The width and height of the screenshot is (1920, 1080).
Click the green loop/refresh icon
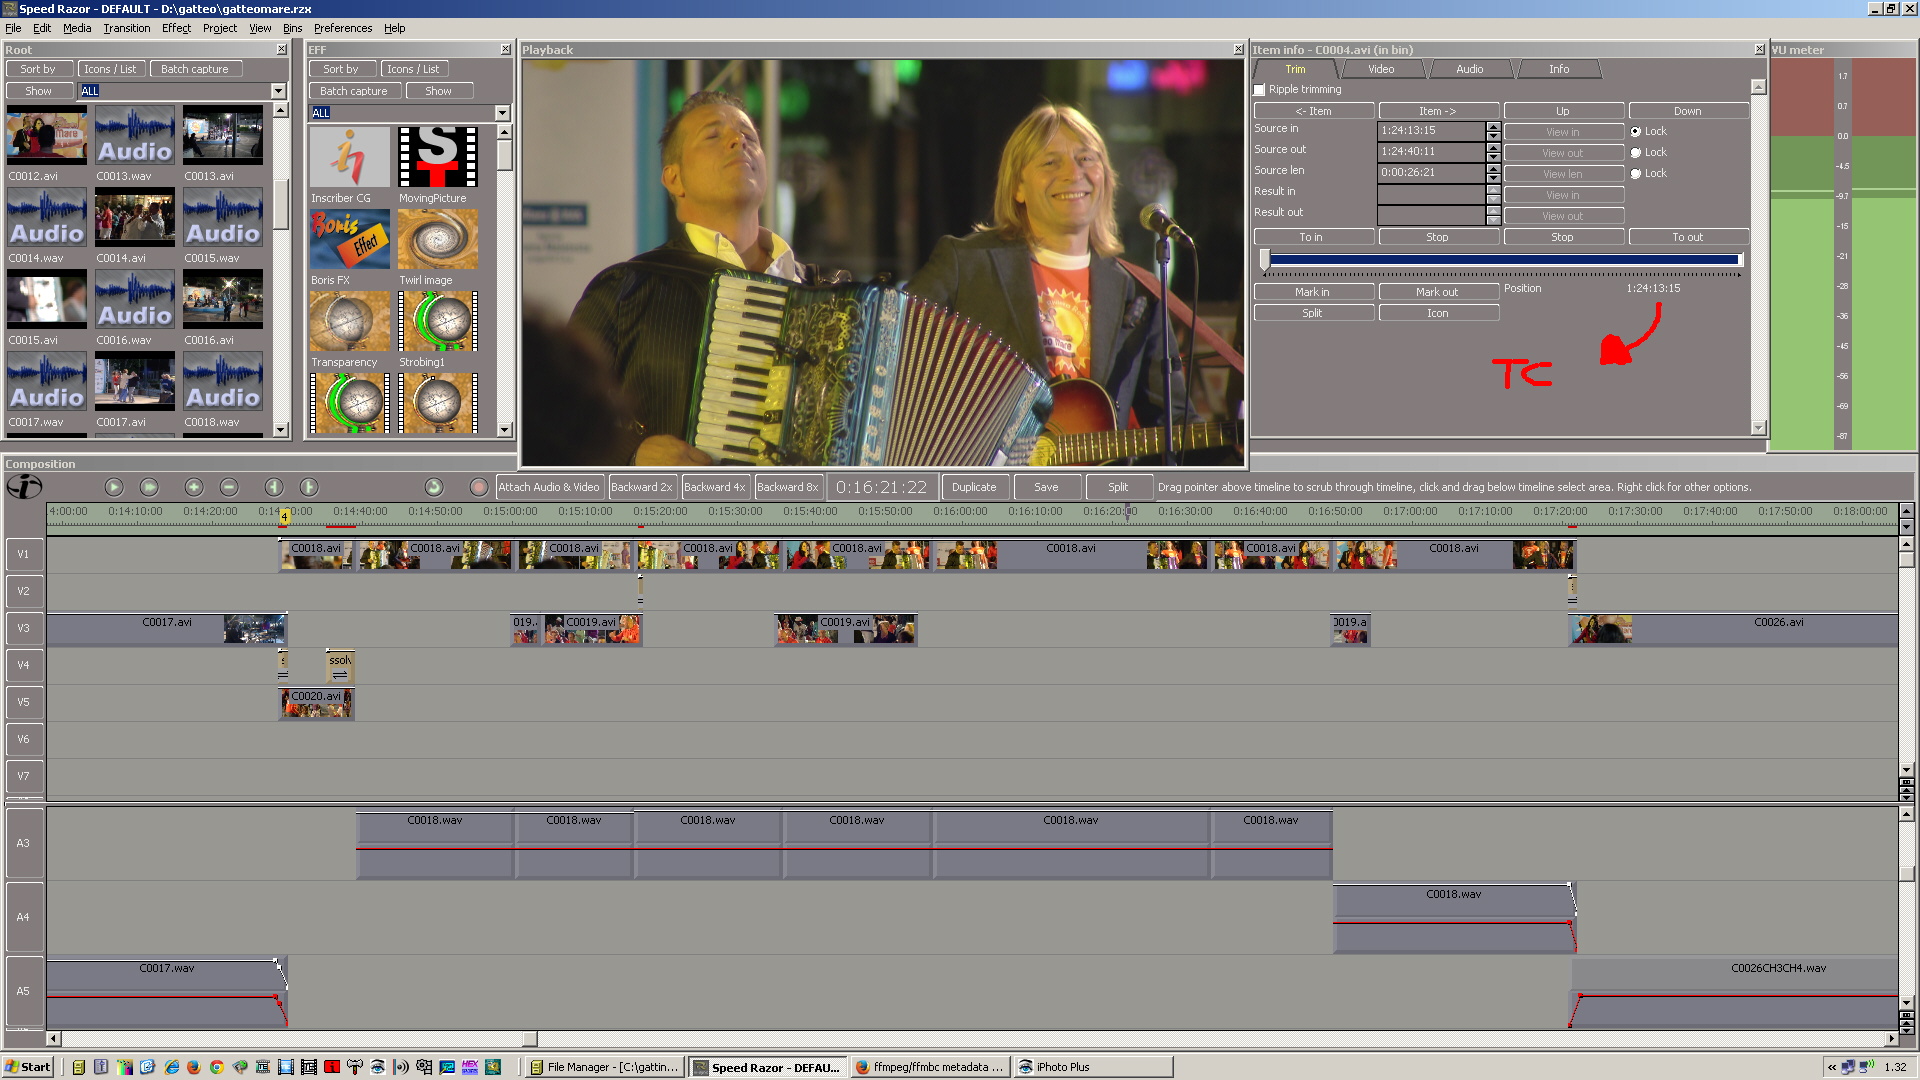(433, 487)
